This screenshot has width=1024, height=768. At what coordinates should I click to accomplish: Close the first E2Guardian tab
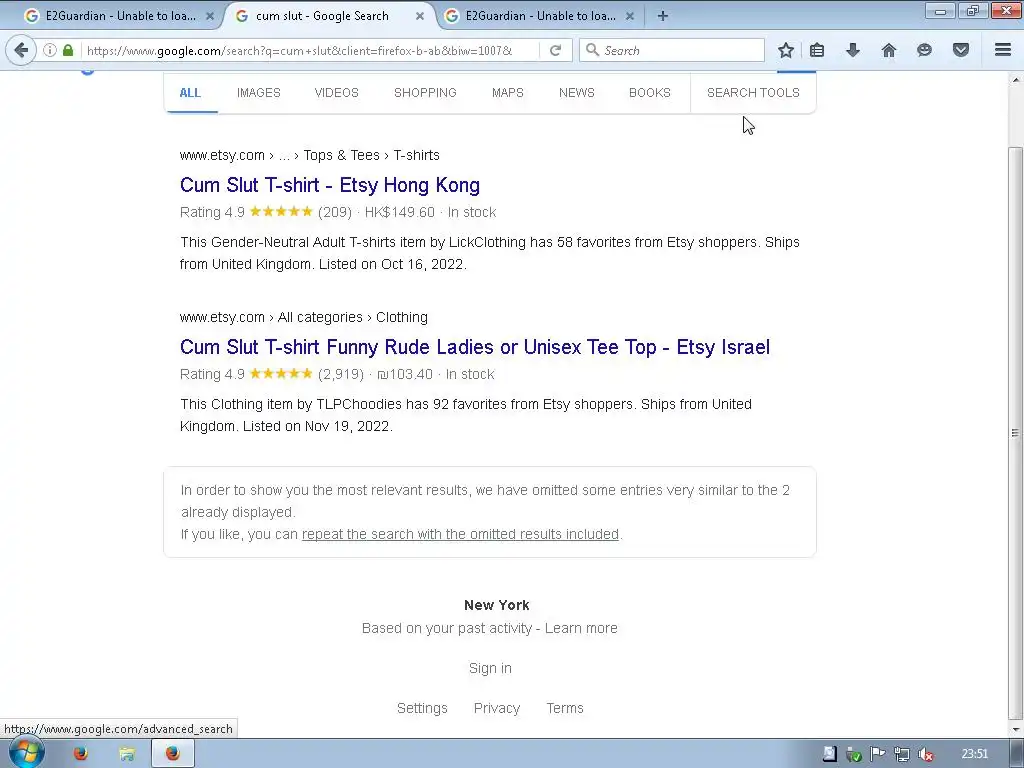click(x=210, y=16)
